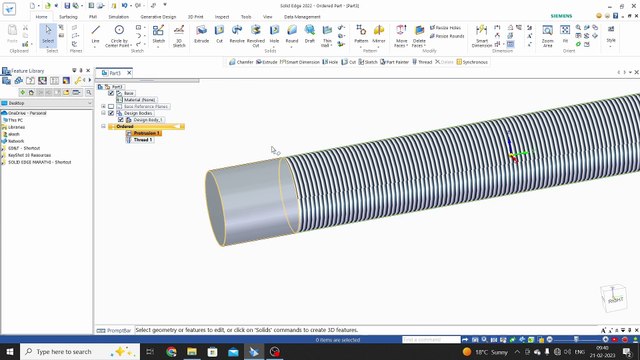The image size is (640, 360).
Task: Open Chrome from the taskbar
Action: coord(171,351)
